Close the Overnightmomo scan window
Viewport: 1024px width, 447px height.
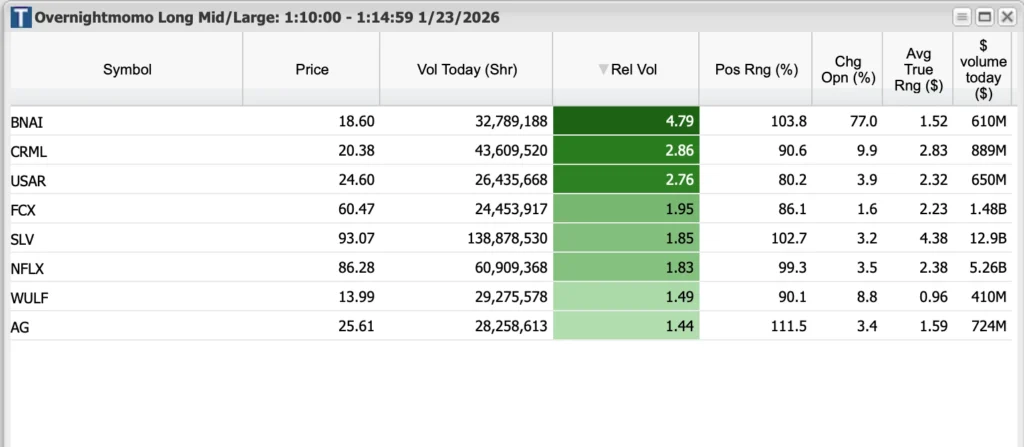pyautogui.click(x=1005, y=17)
